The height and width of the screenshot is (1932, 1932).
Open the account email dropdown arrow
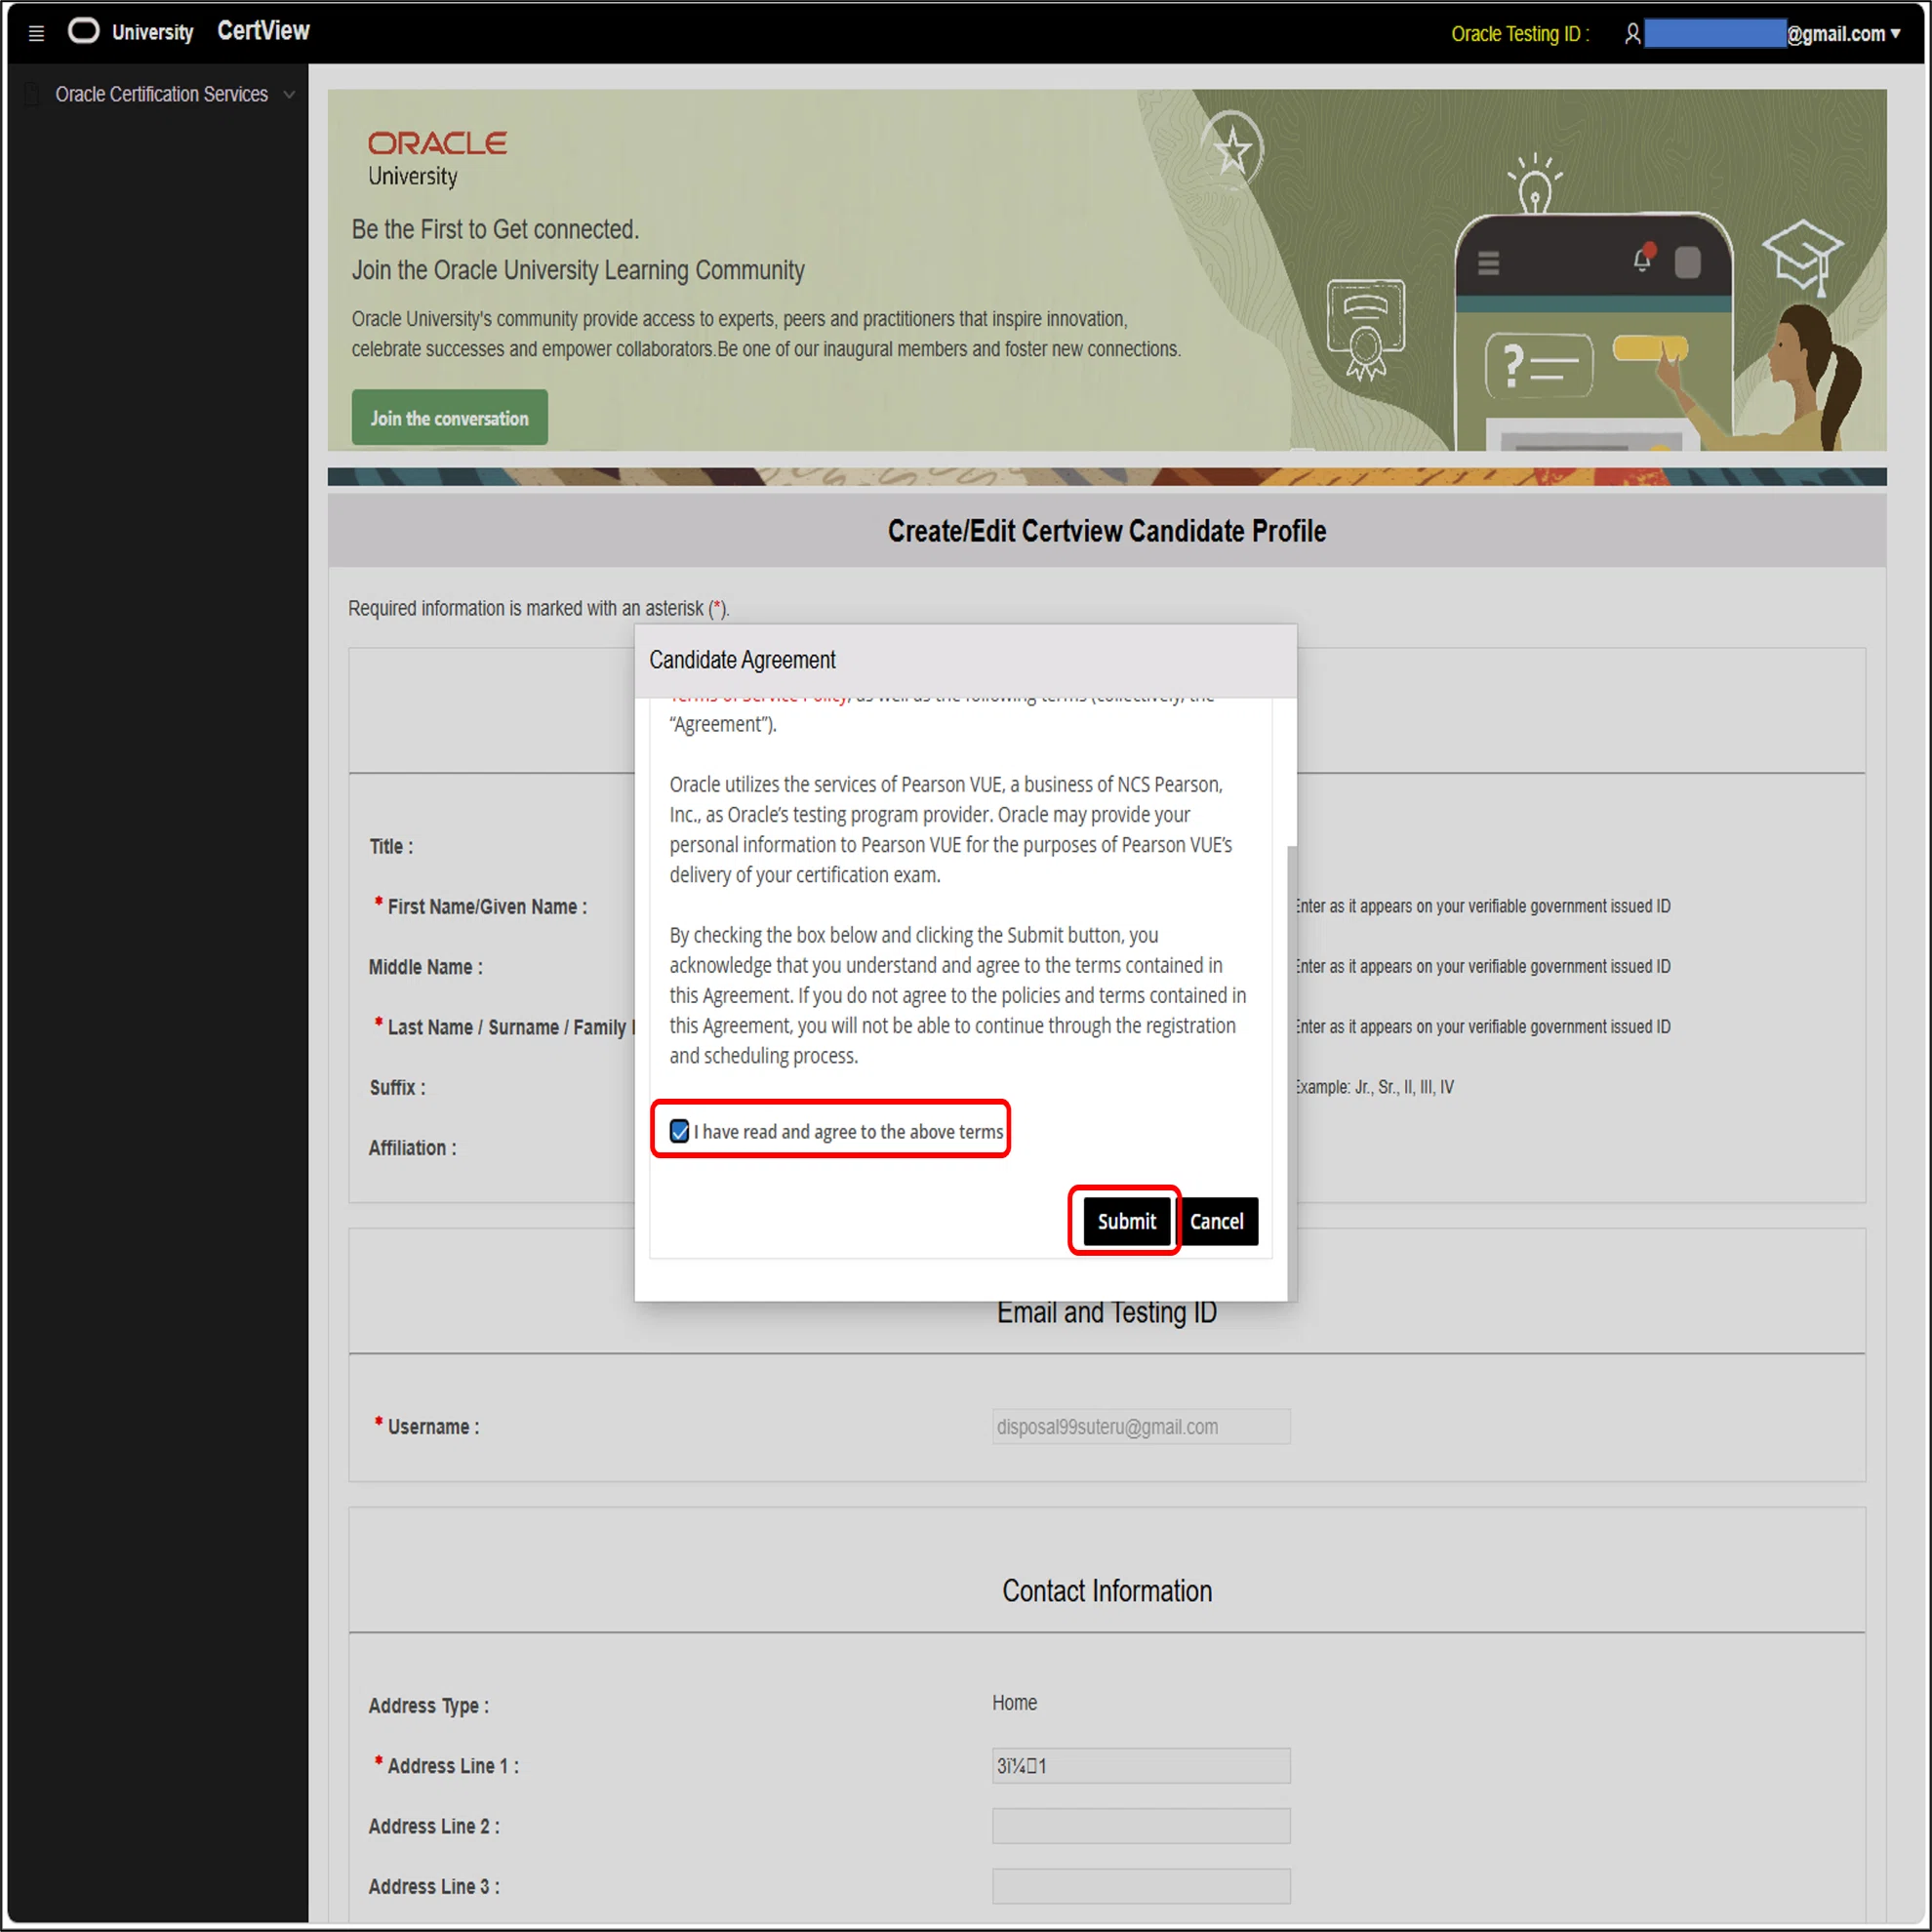coord(1895,33)
